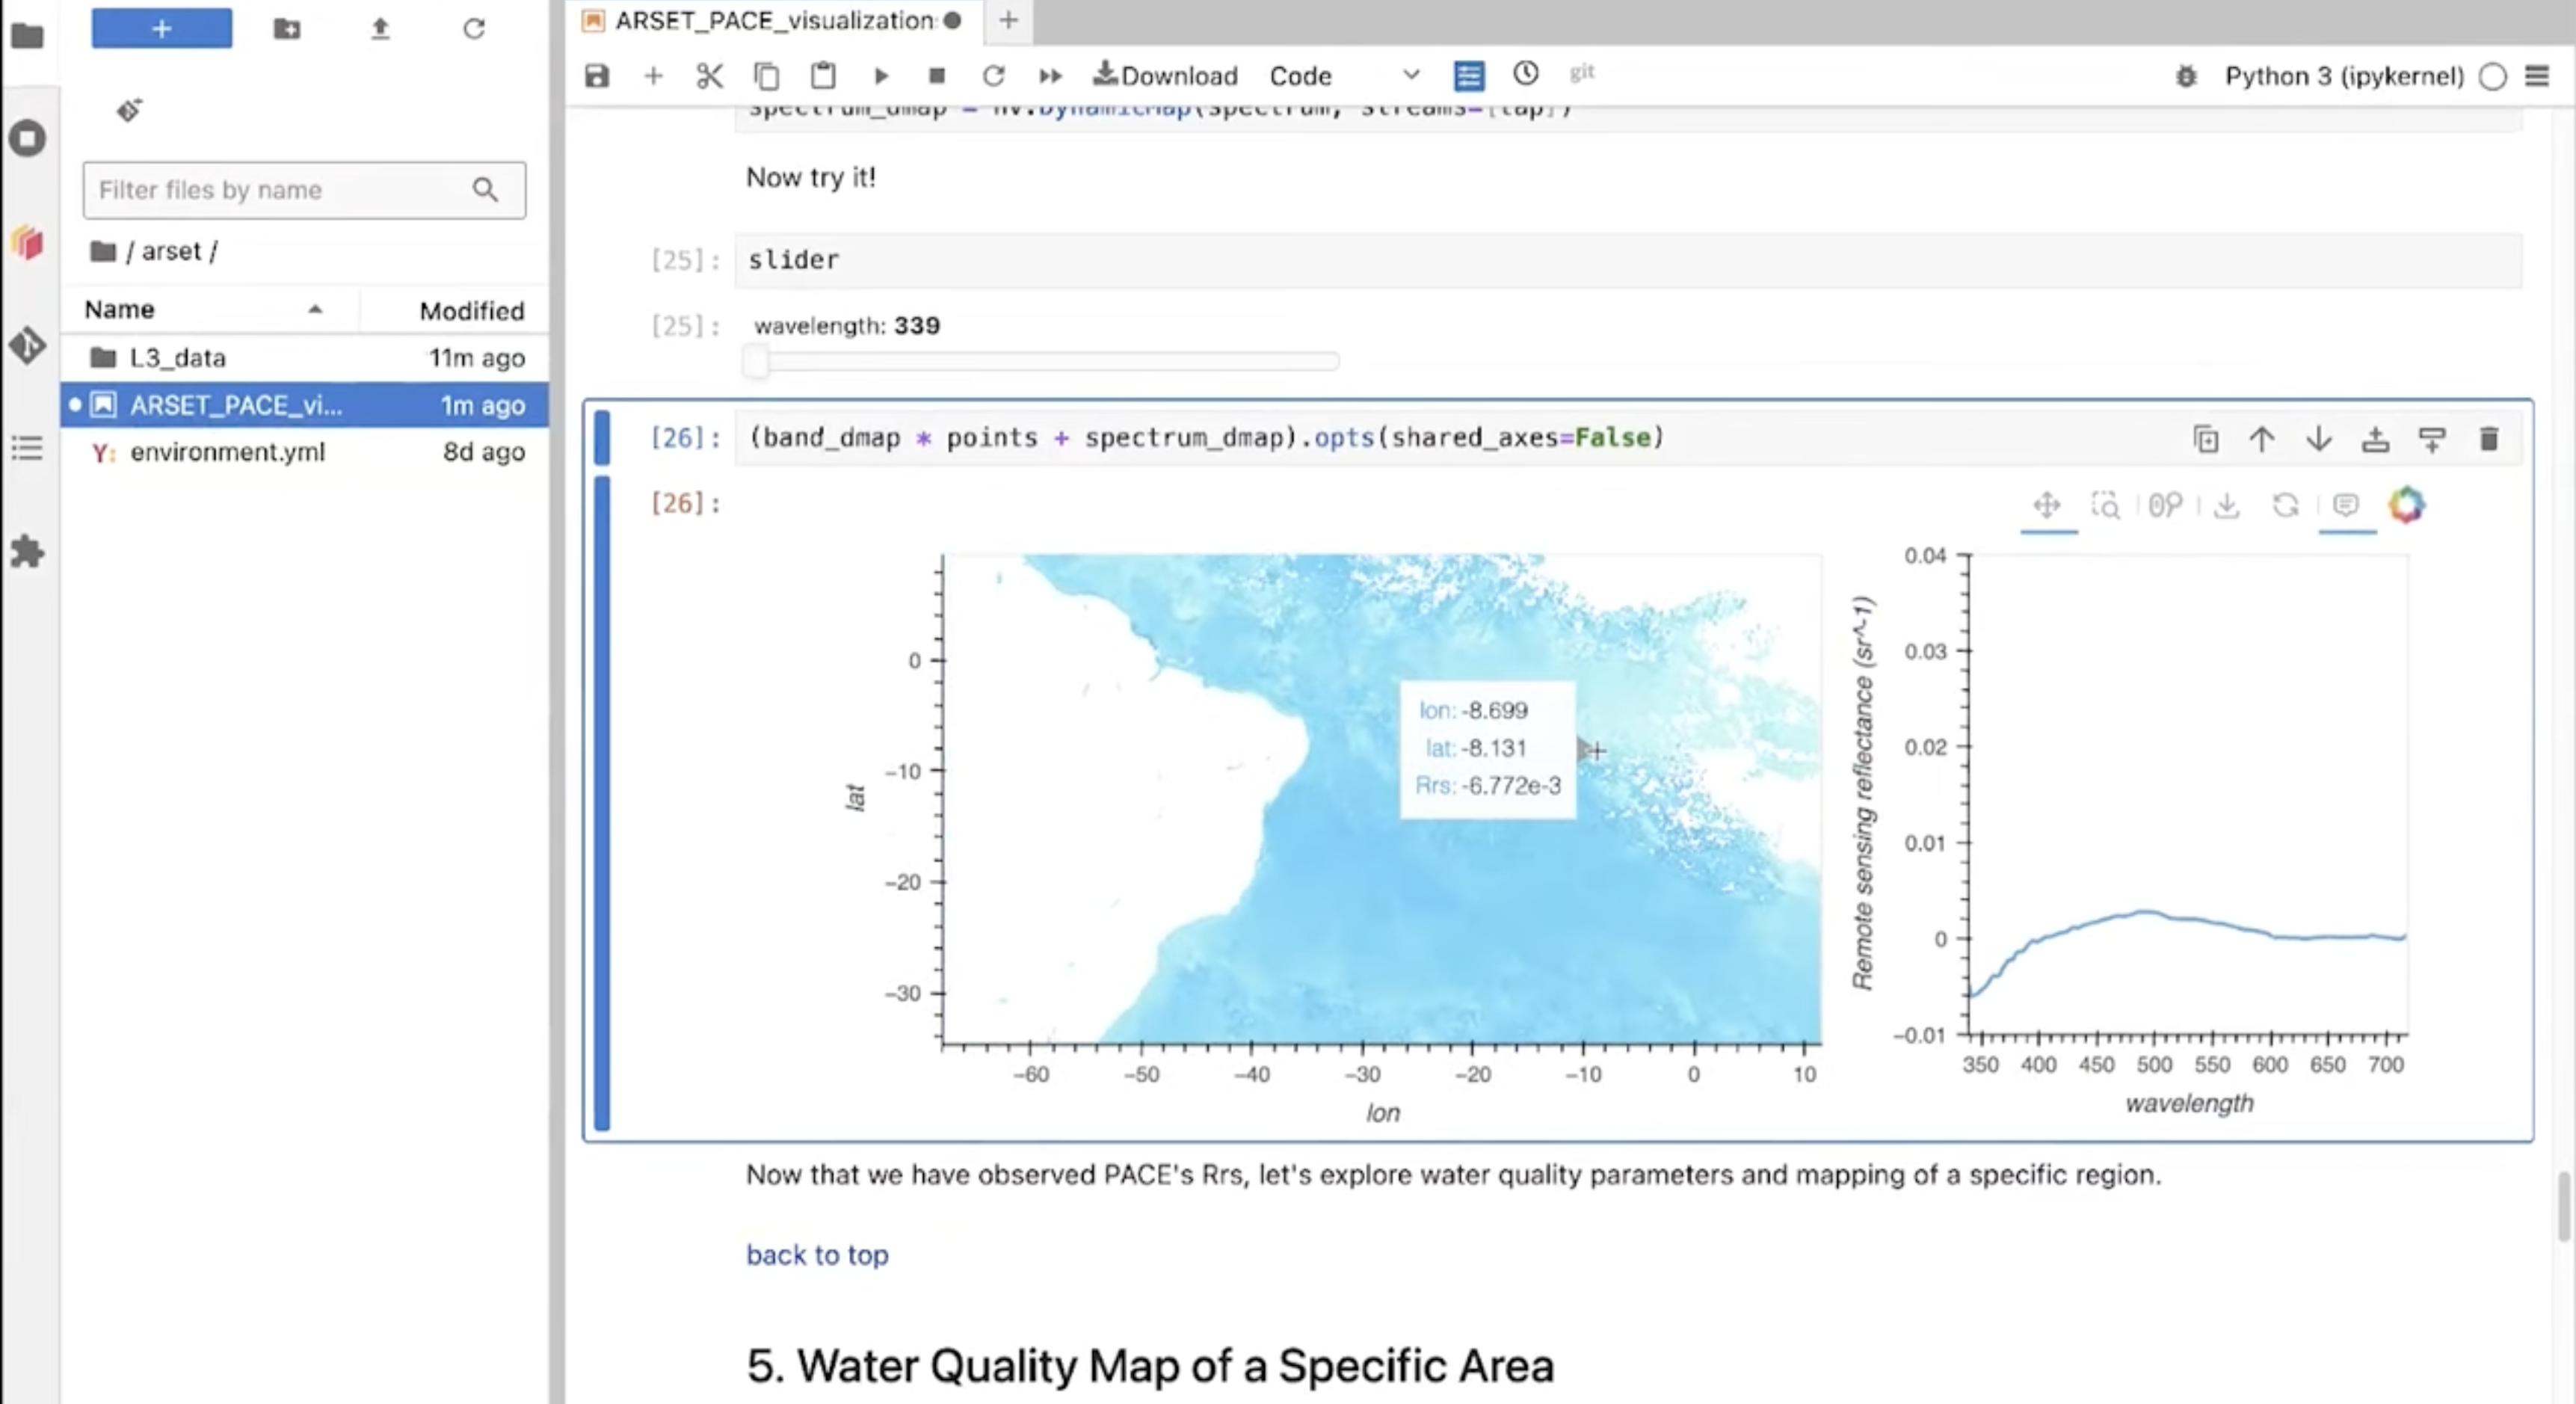Image resolution: width=2576 pixels, height=1404 pixels.
Task: Toggle the blue render side-by-side icon
Action: coord(1469,76)
